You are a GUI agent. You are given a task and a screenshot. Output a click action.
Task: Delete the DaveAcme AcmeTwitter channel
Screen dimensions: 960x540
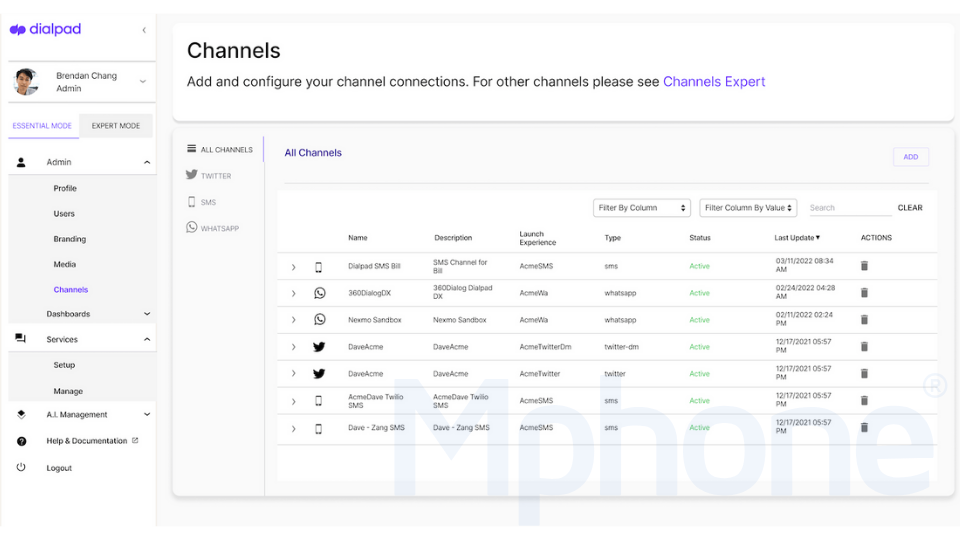(864, 373)
